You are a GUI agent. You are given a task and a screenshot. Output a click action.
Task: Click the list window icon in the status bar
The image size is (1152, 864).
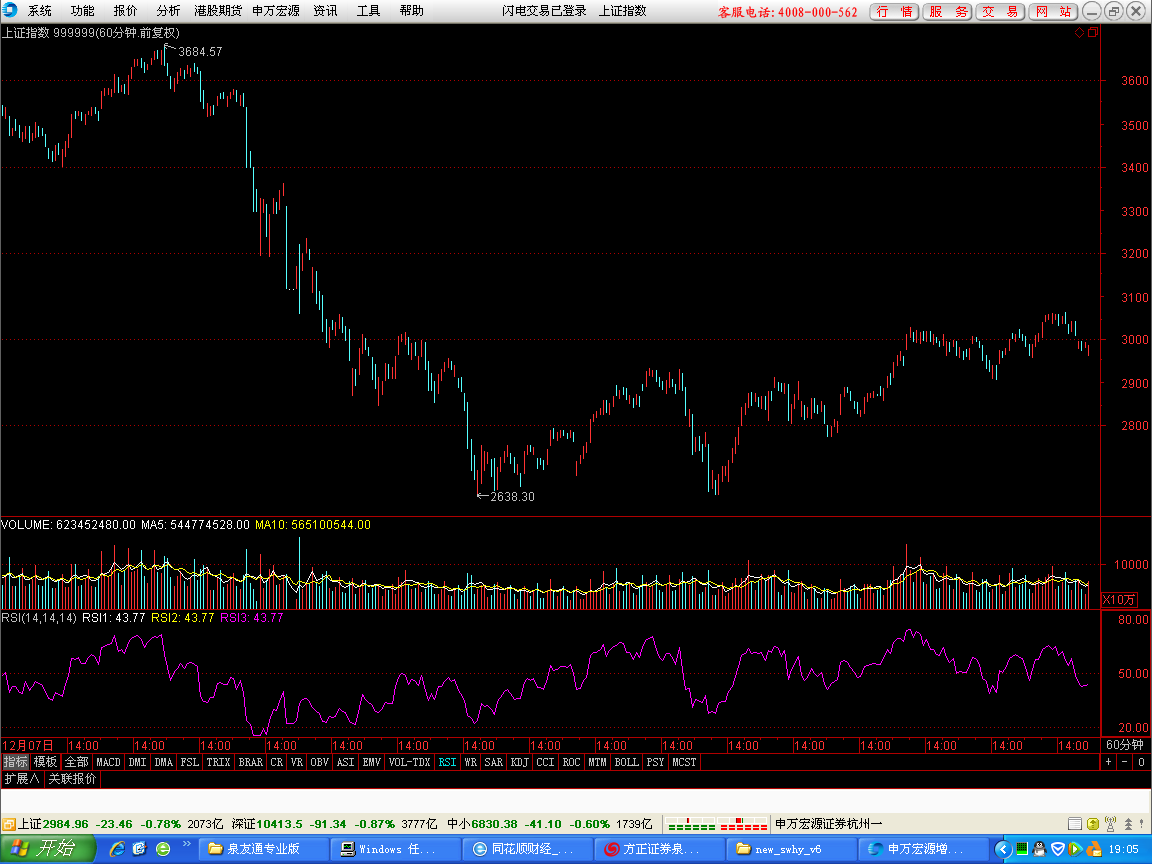coord(1075,824)
